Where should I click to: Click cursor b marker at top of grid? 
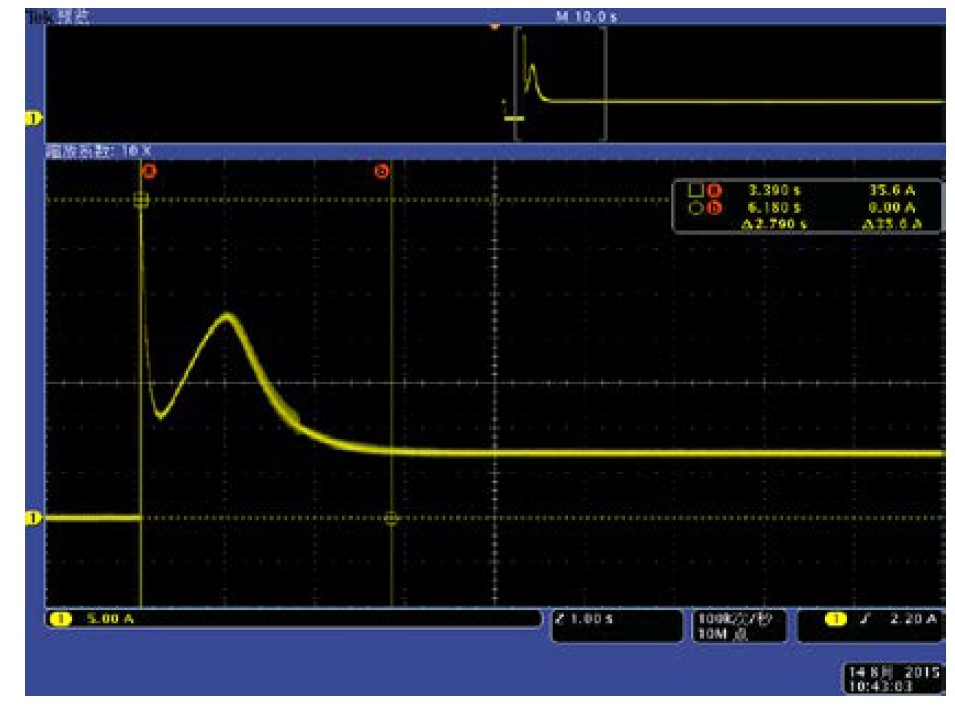381,171
